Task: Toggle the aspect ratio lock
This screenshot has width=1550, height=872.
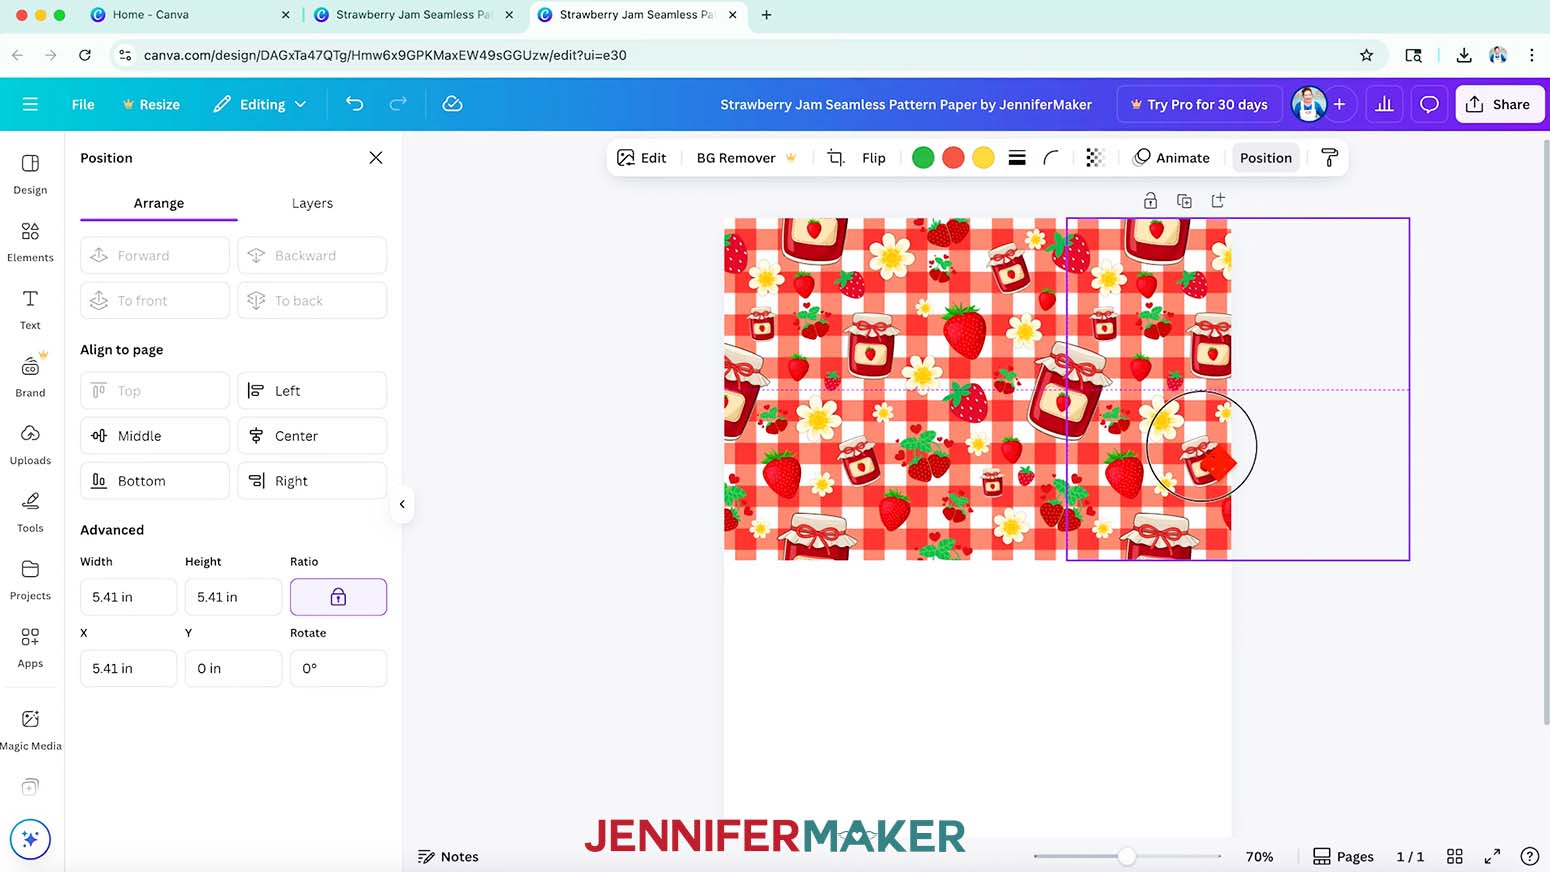Action: click(338, 597)
